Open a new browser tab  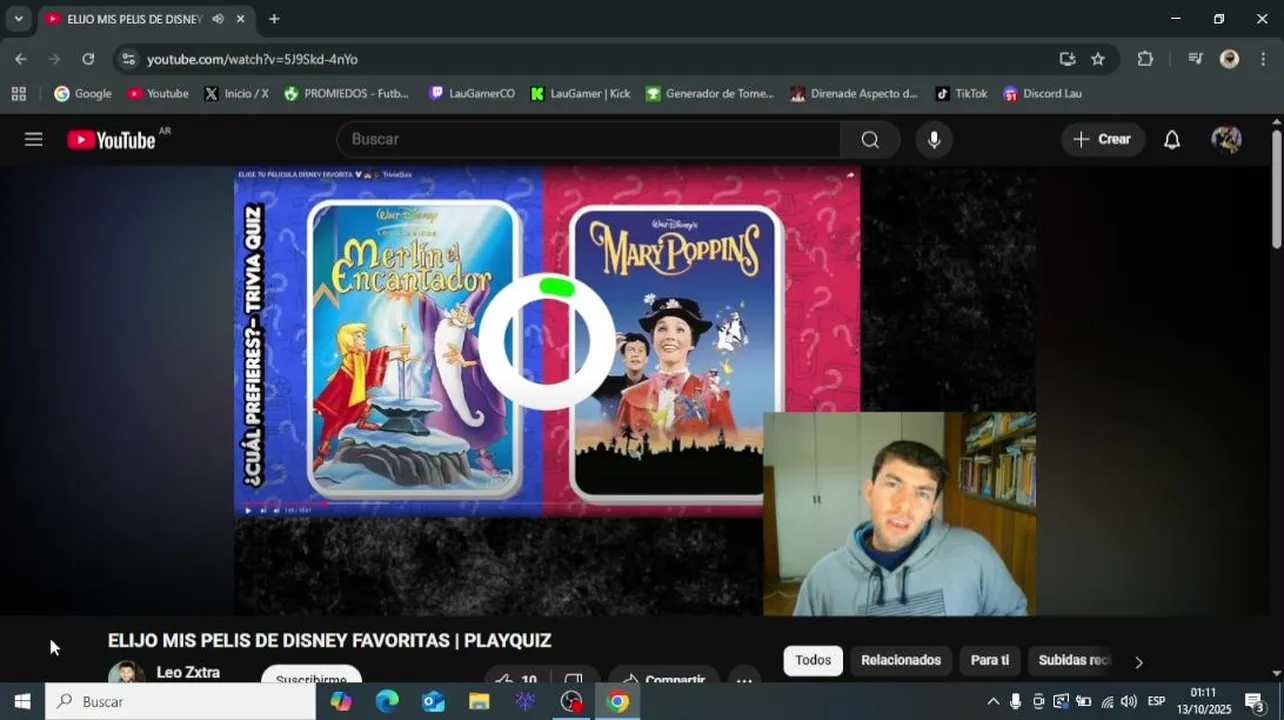pos(274,19)
